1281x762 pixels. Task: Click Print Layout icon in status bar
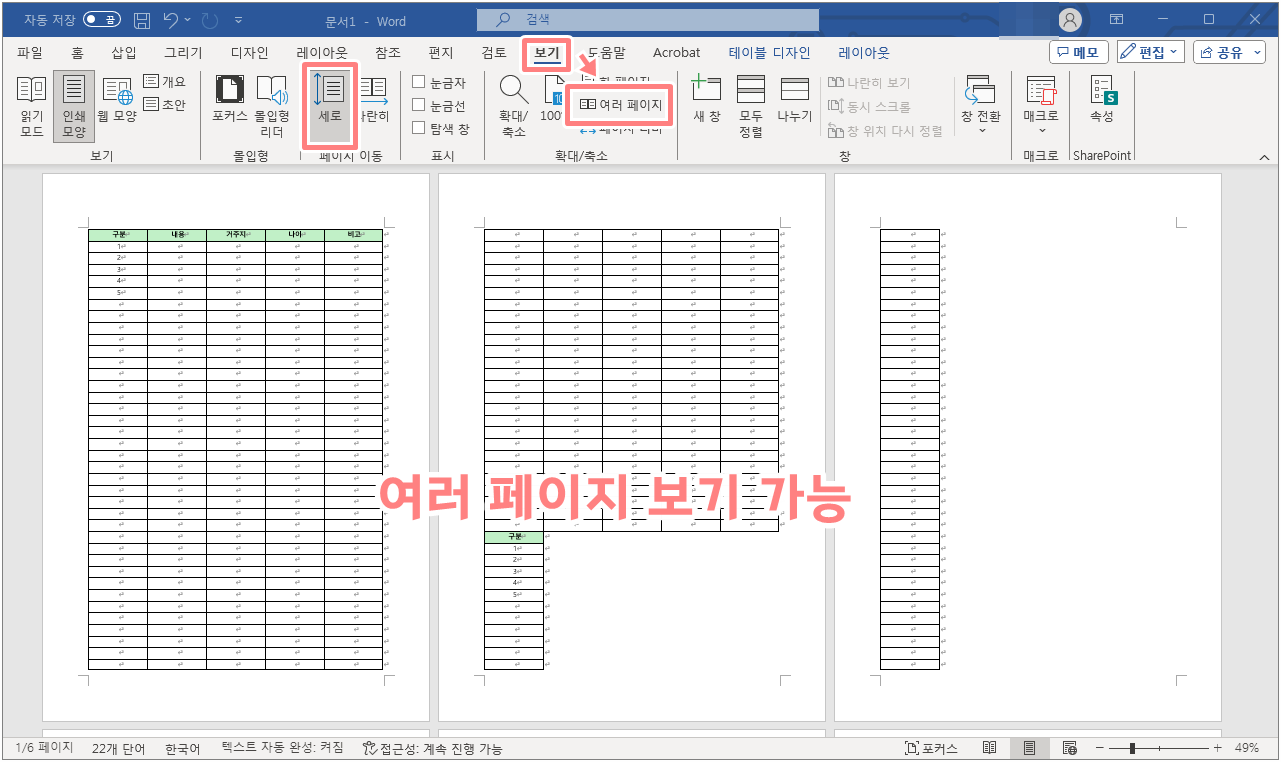pyautogui.click(x=1029, y=748)
